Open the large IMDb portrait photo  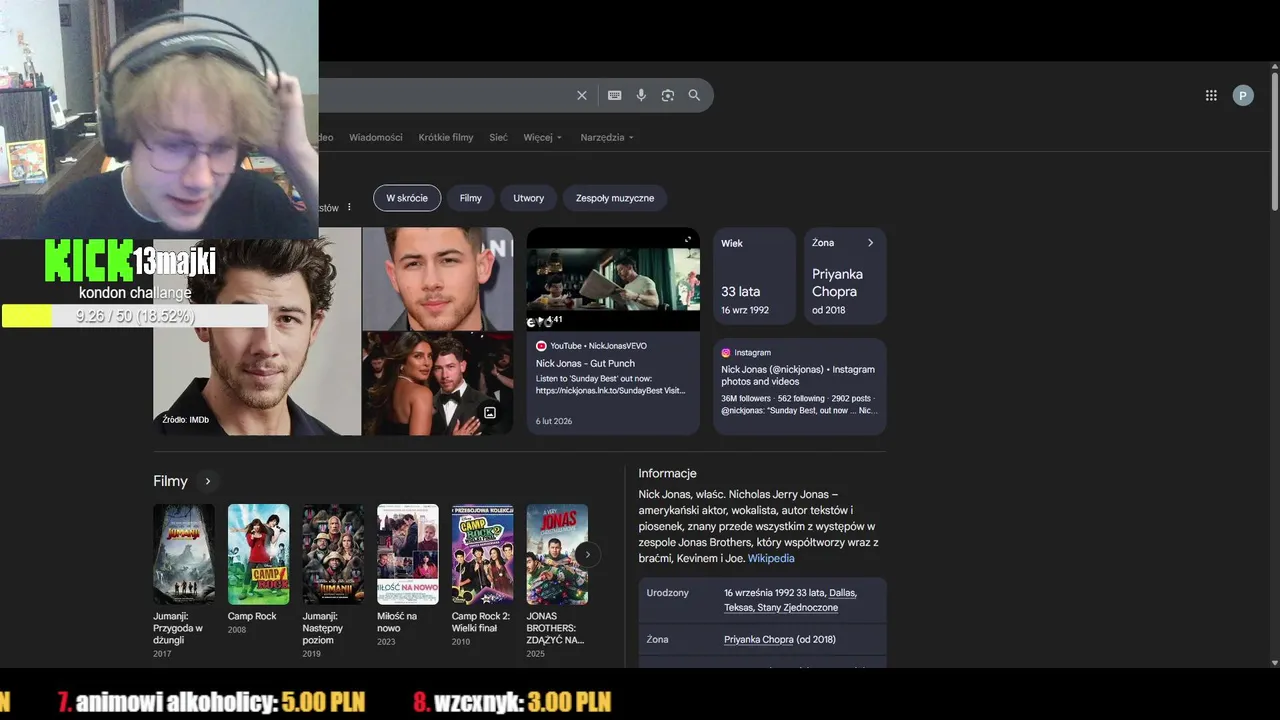pyautogui.click(x=257, y=331)
